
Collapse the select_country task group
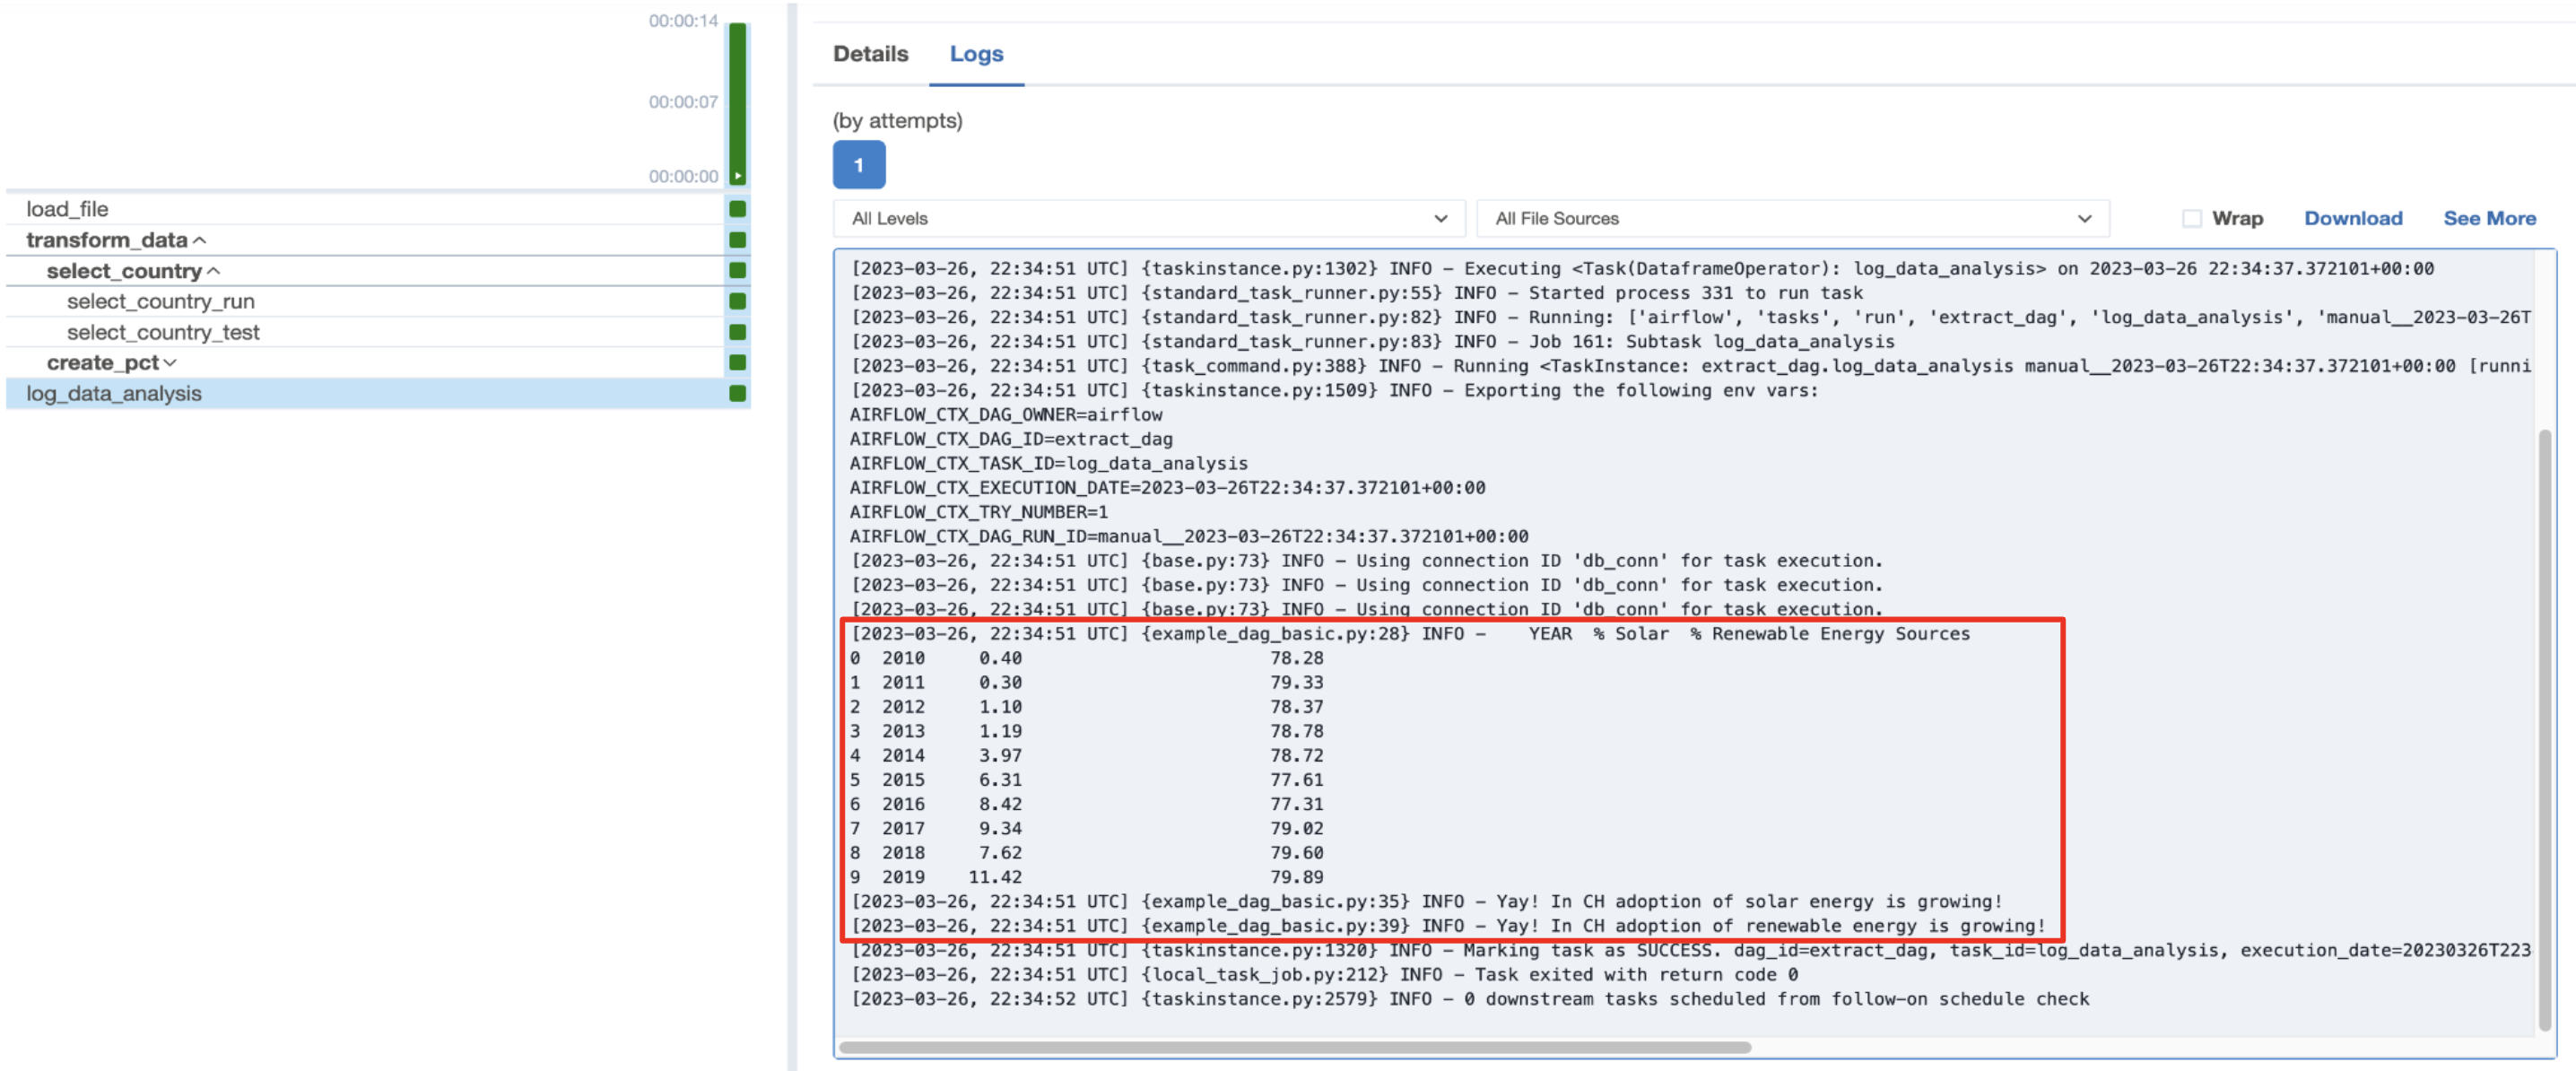click(x=214, y=271)
